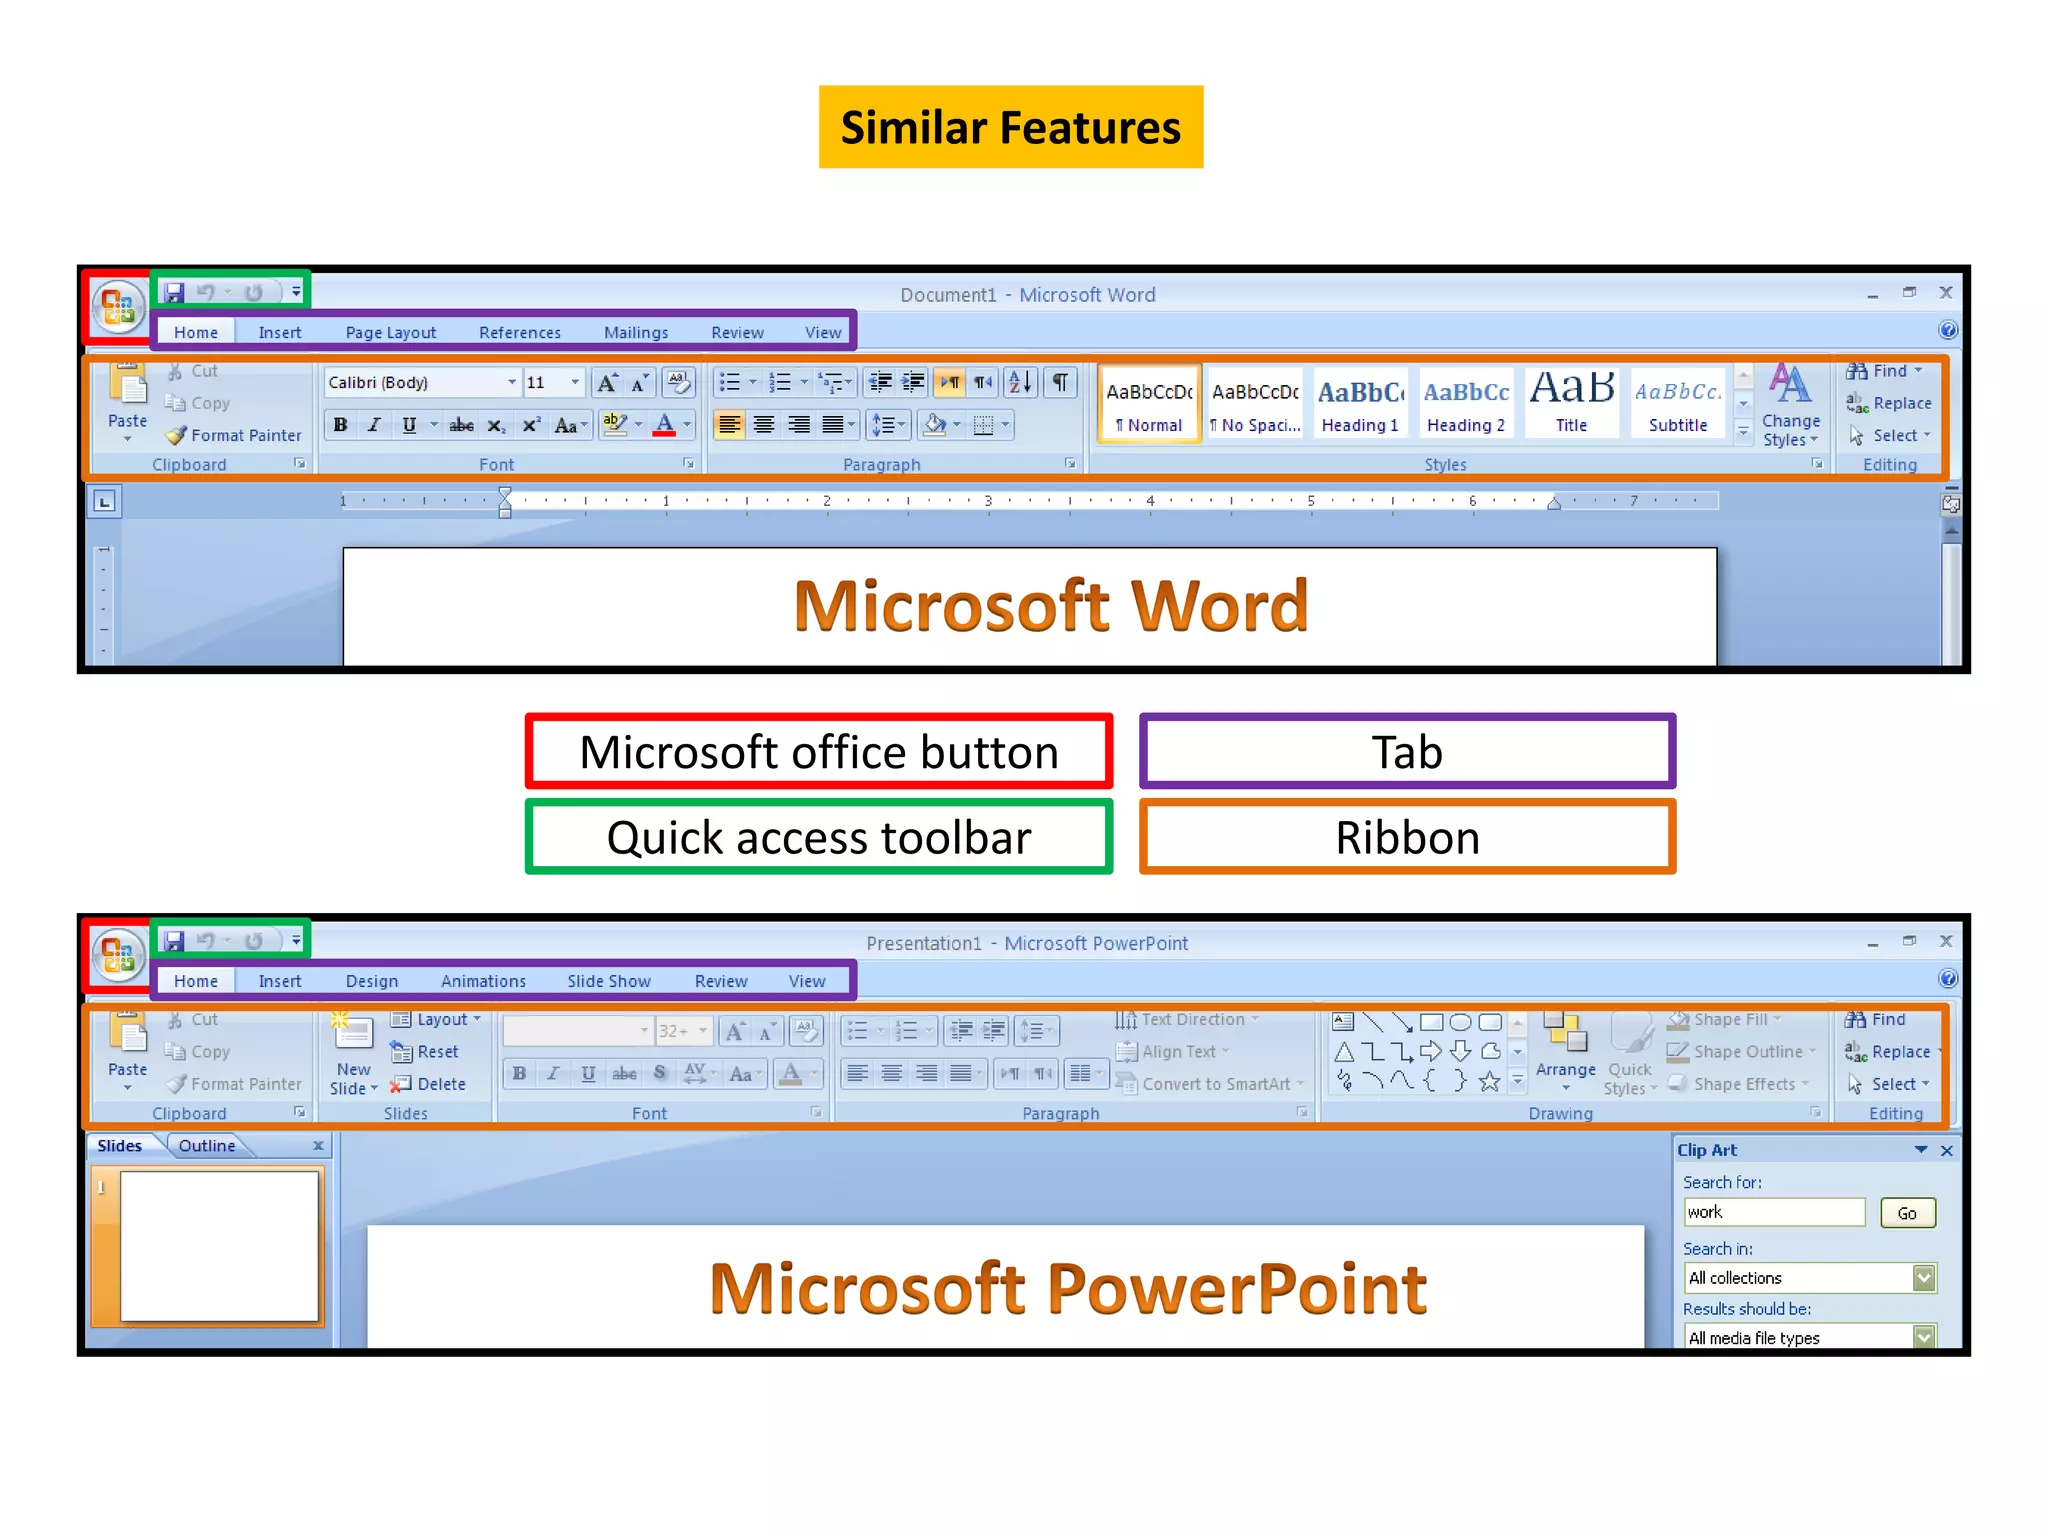Apply Heading 1 style in Word
Image resolution: width=2048 pixels, height=1536 pixels.
1360,402
